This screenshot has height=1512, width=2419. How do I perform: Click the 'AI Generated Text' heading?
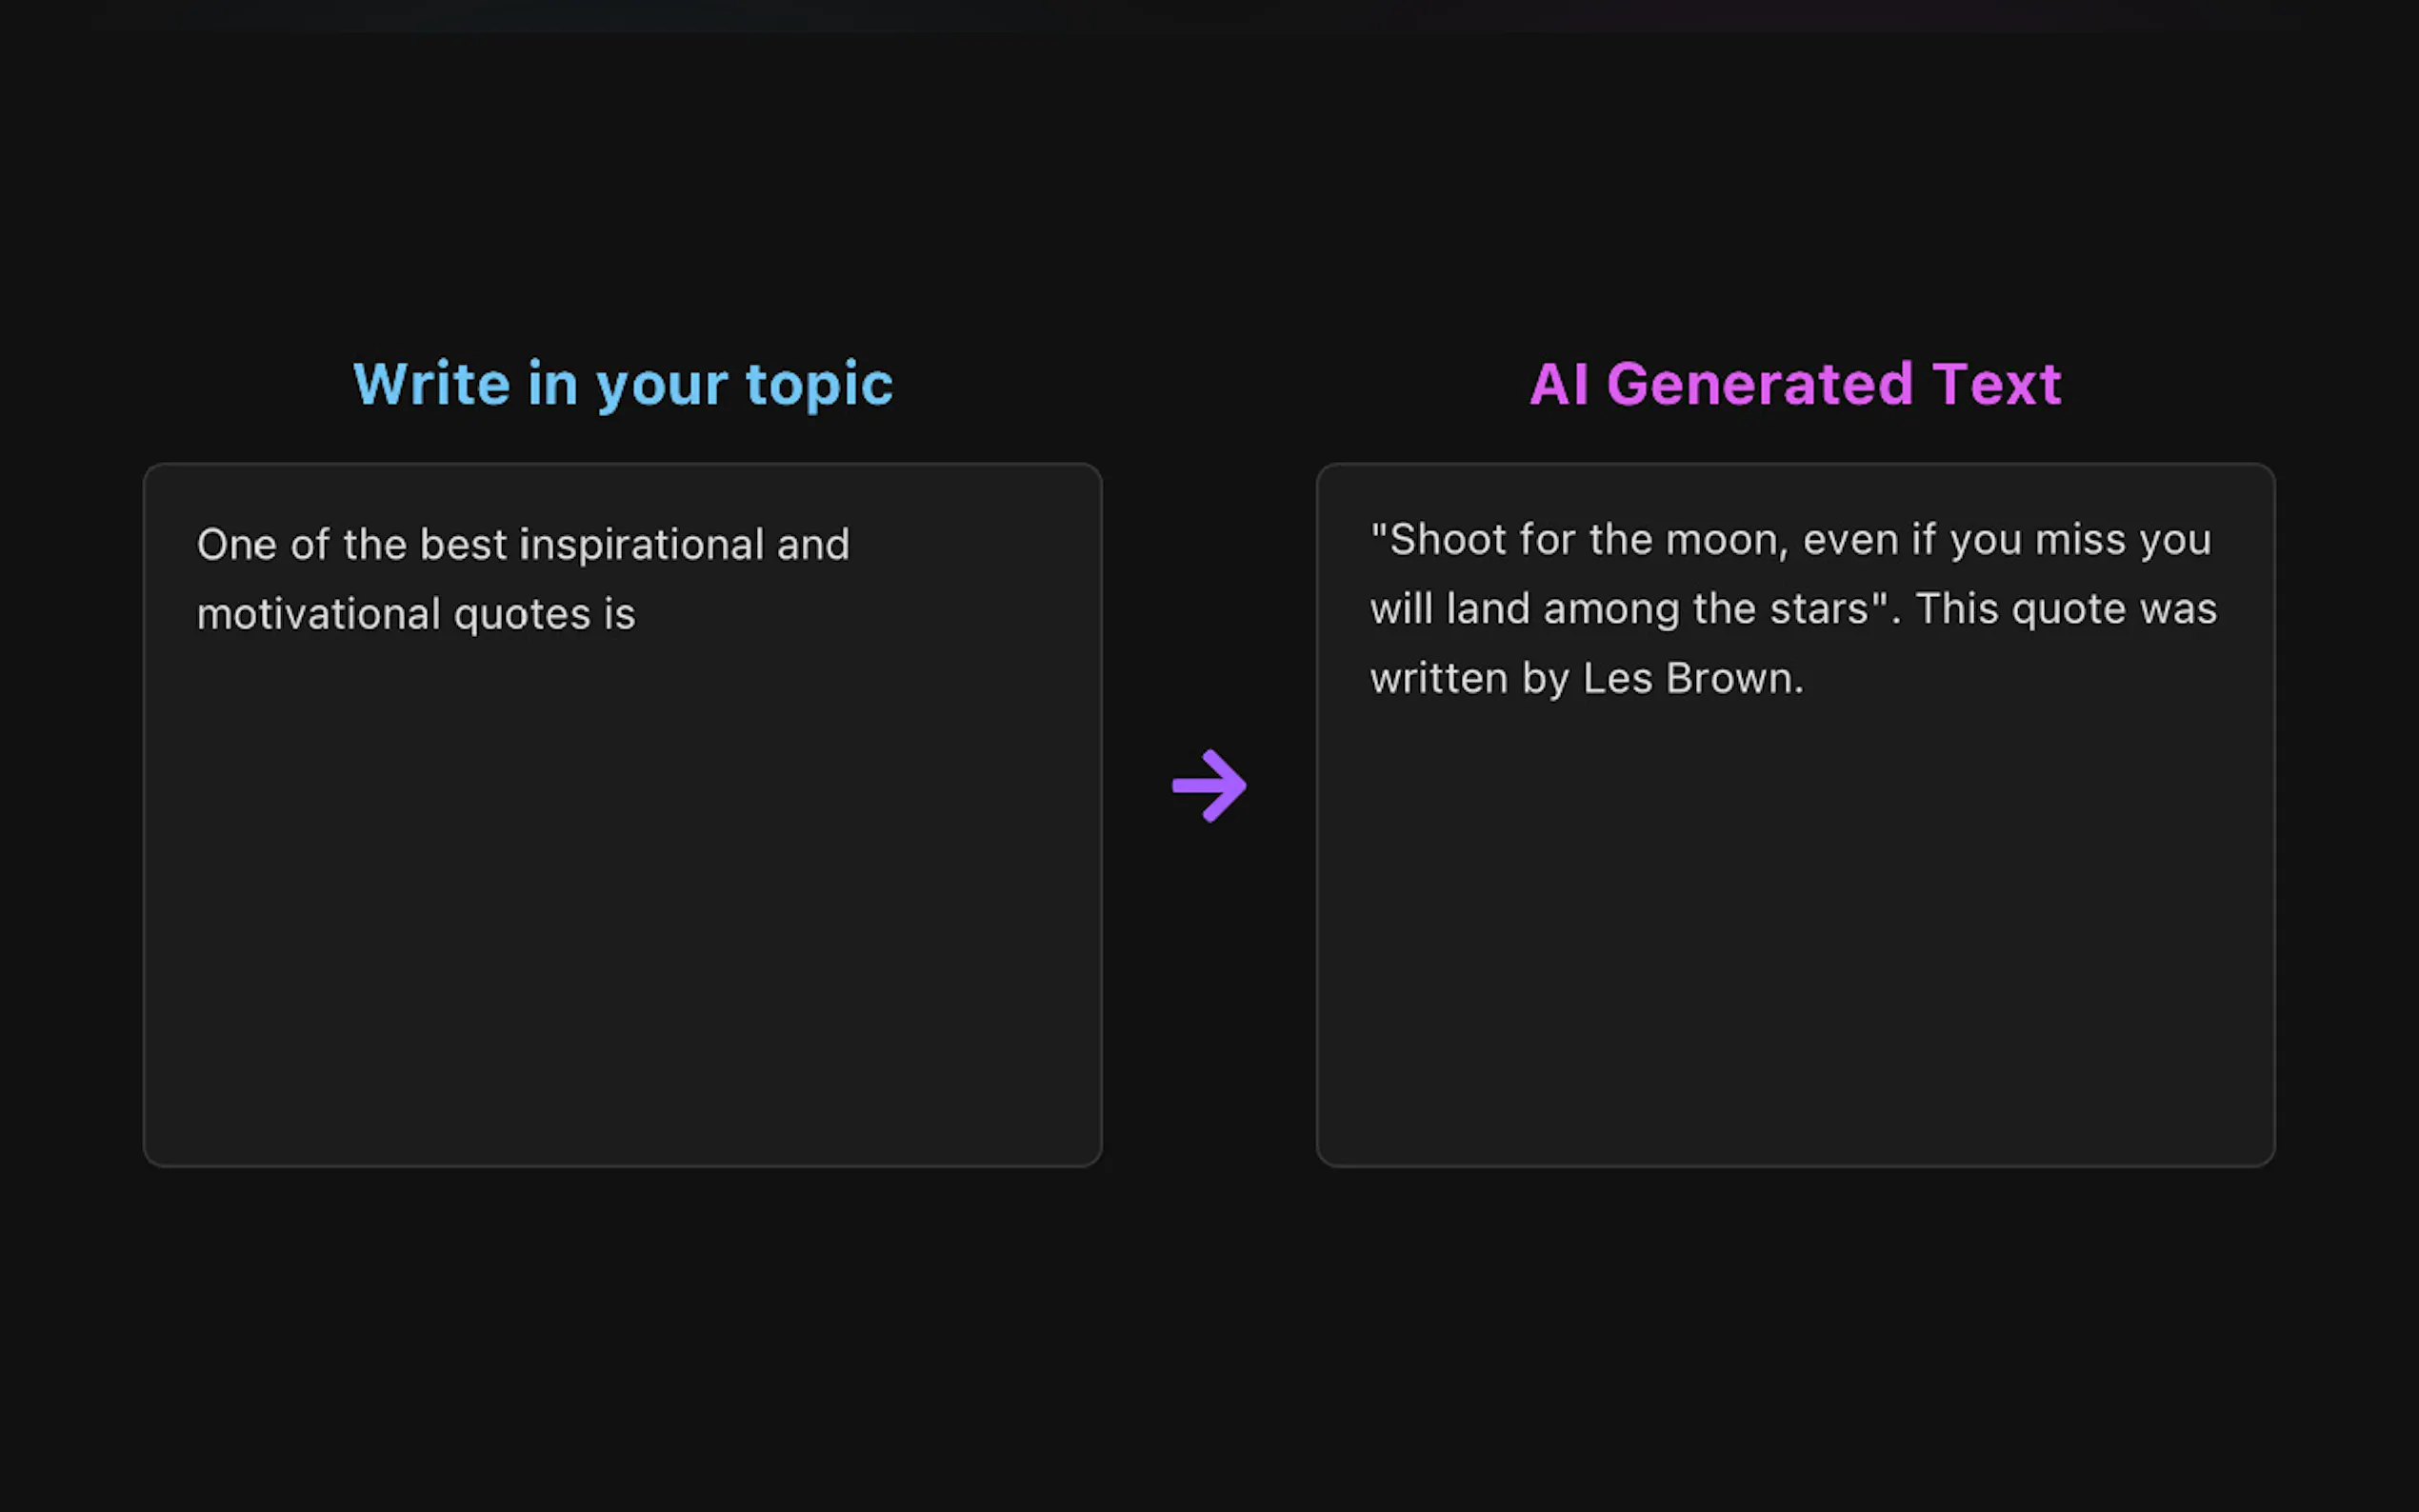pyautogui.click(x=1795, y=384)
